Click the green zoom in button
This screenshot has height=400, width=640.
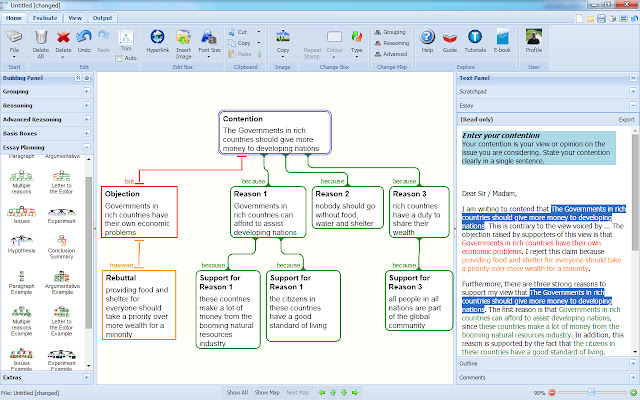pos(633,393)
